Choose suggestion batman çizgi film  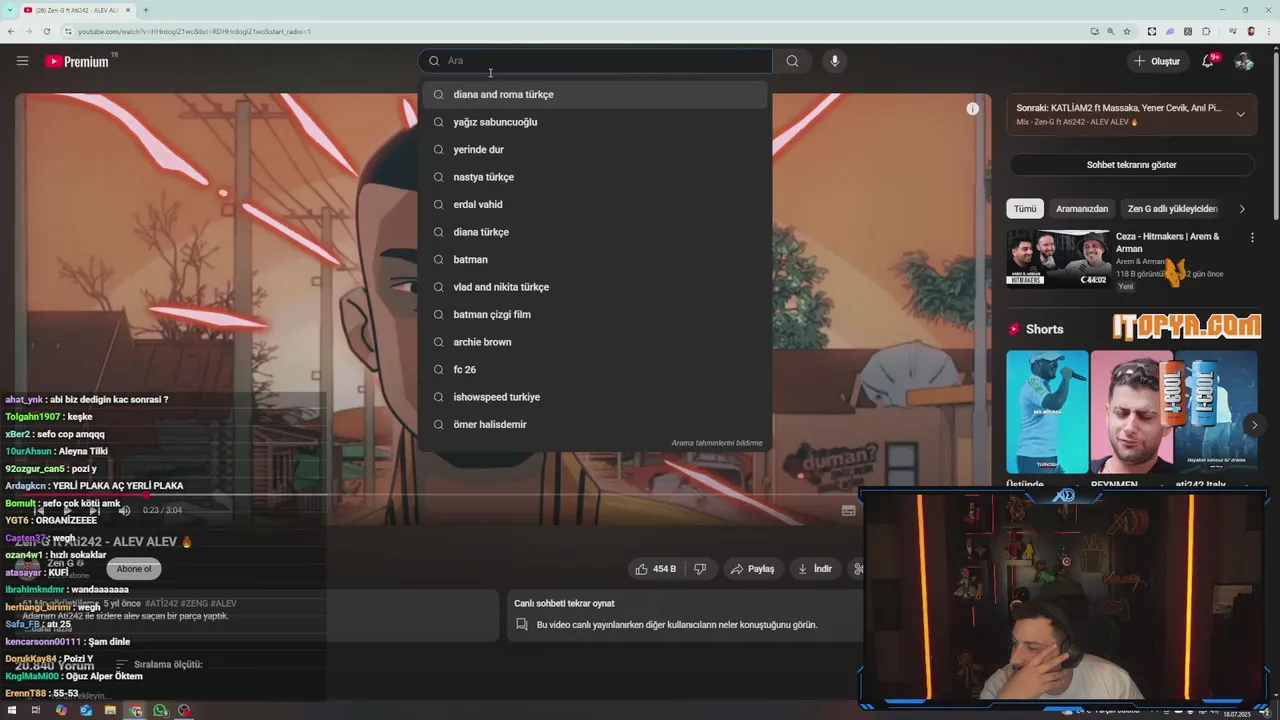(595, 314)
